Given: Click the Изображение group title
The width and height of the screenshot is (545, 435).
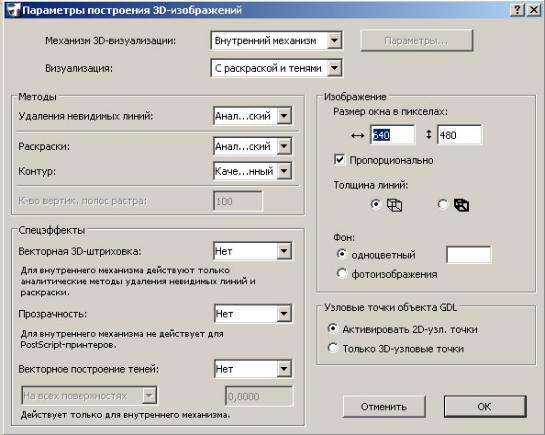Looking at the screenshot, I should tap(355, 97).
